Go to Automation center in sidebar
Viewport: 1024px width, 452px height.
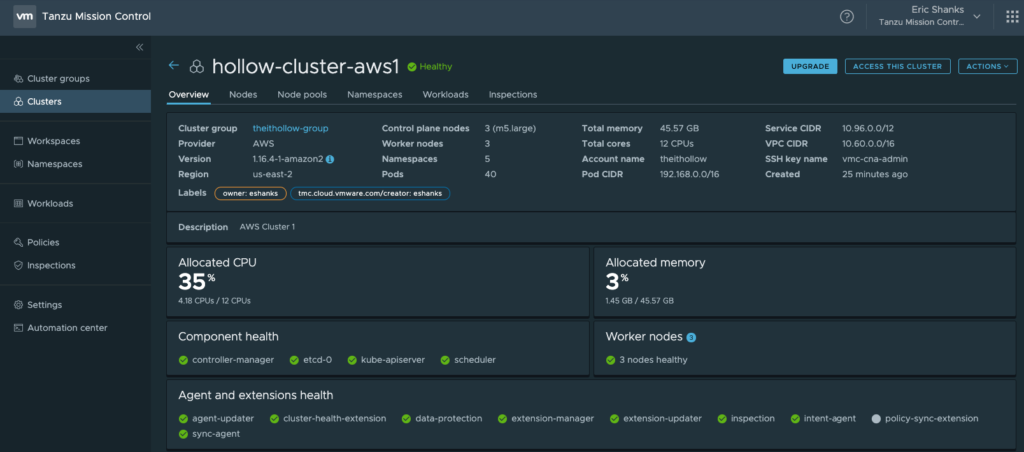[66, 327]
